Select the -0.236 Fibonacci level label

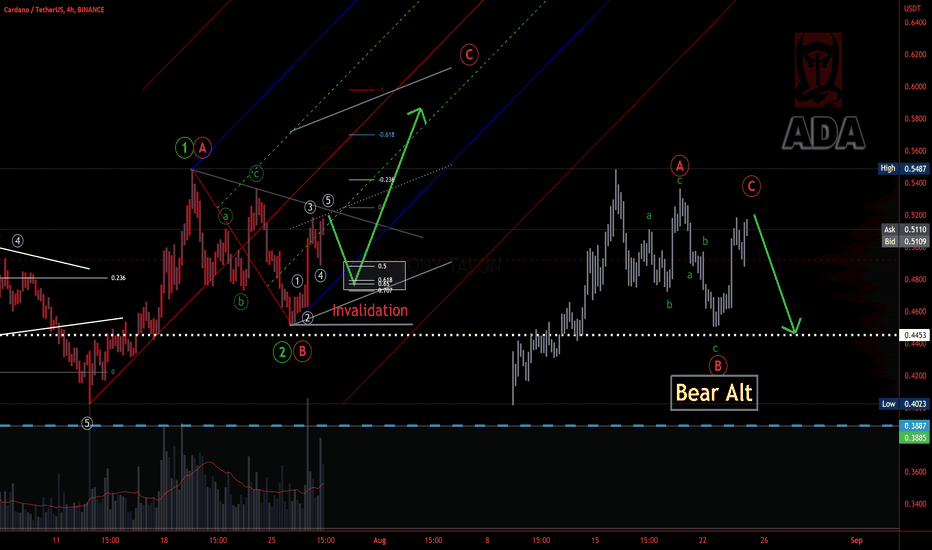[386, 180]
